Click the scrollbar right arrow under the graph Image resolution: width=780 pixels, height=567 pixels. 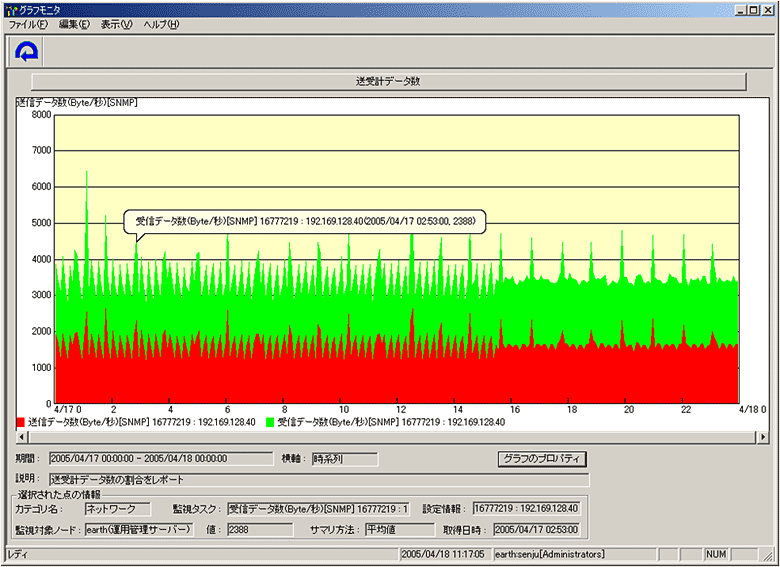(x=763, y=437)
